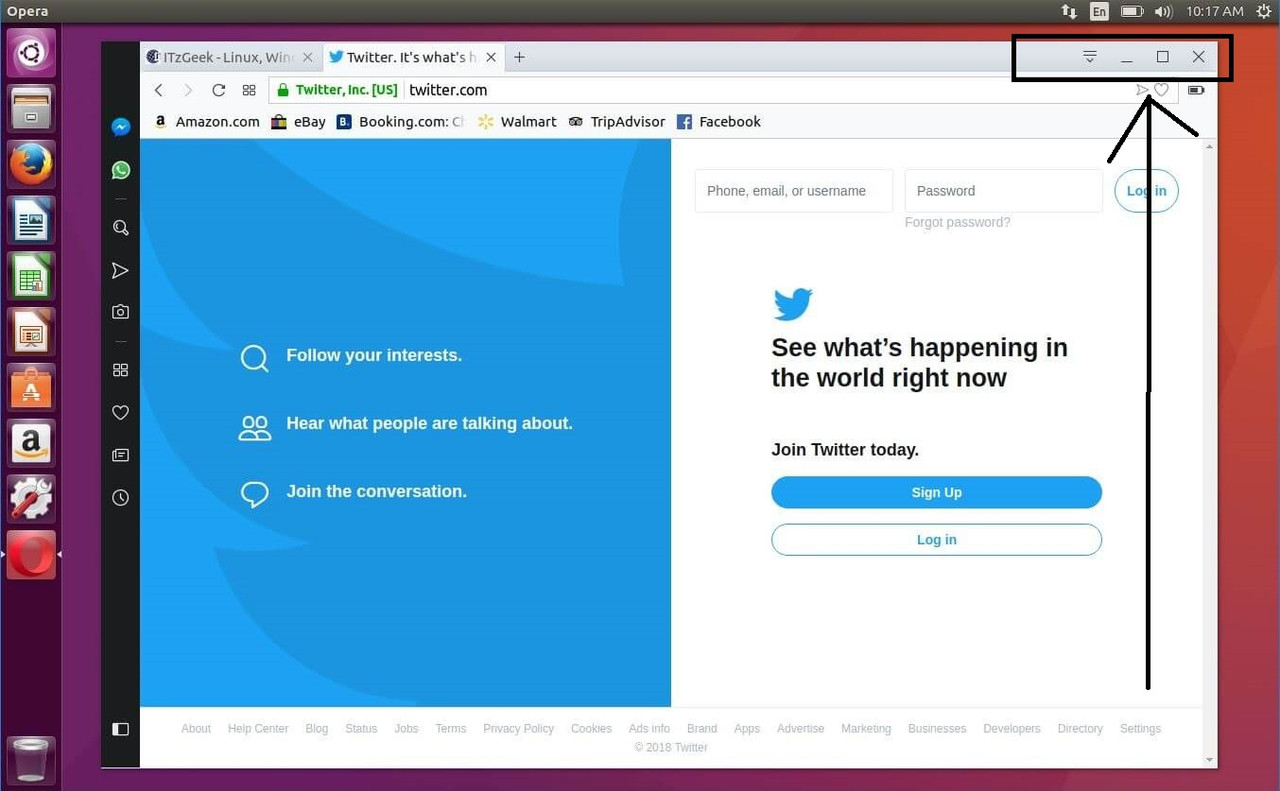Image resolution: width=1280 pixels, height=791 pixels.
Task: Open Cookies footer link
Action: pos(591,729)
